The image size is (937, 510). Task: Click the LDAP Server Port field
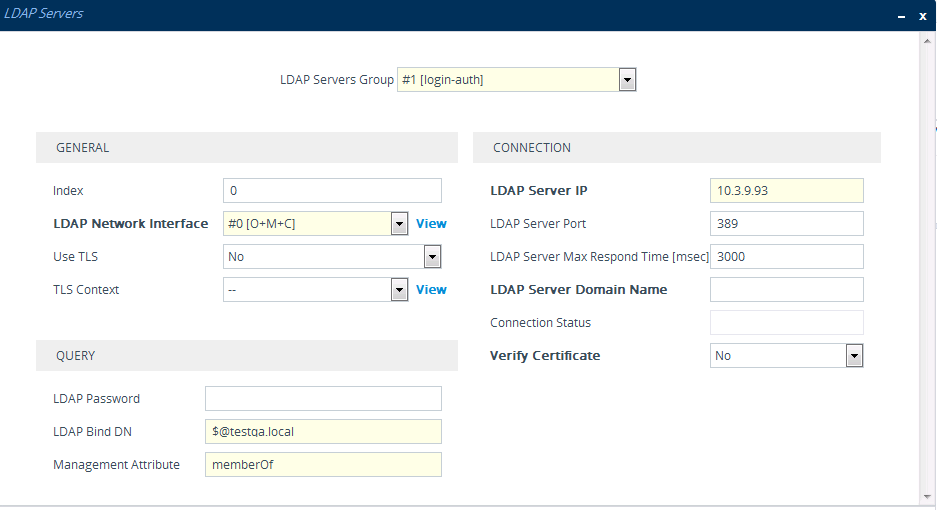pyautogui.click(x=786, y=224)
